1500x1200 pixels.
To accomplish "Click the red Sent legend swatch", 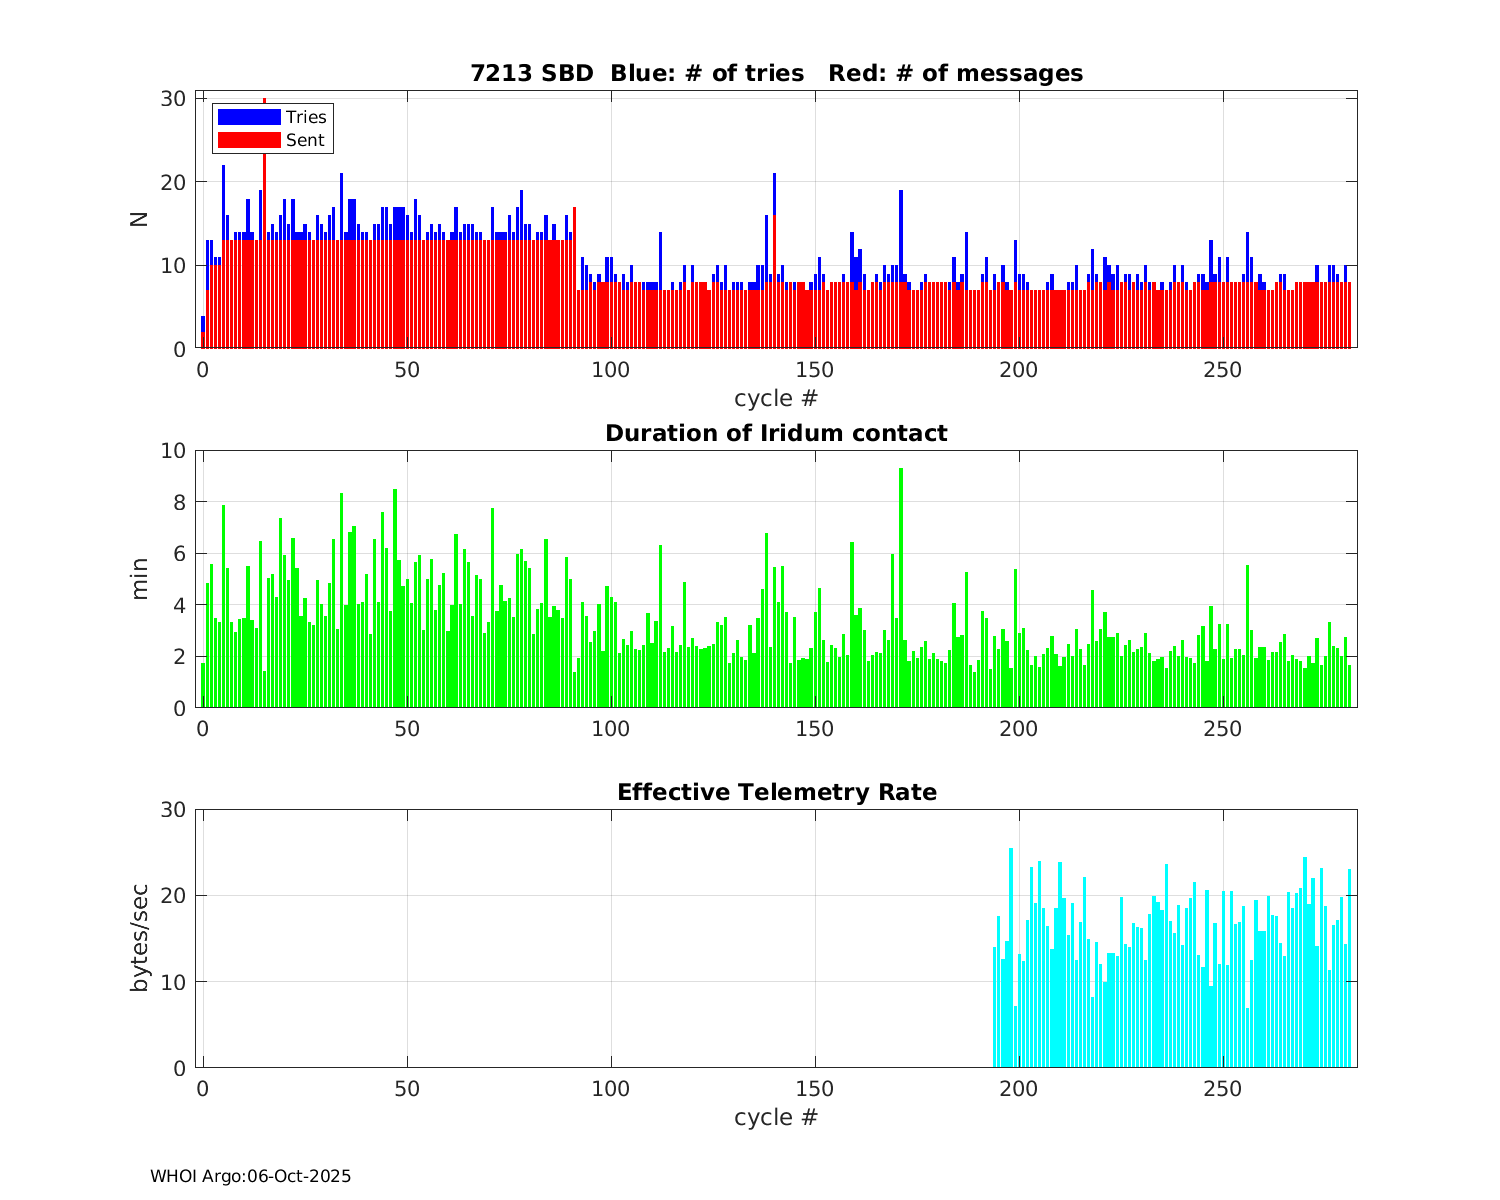I will click(248, 140).
